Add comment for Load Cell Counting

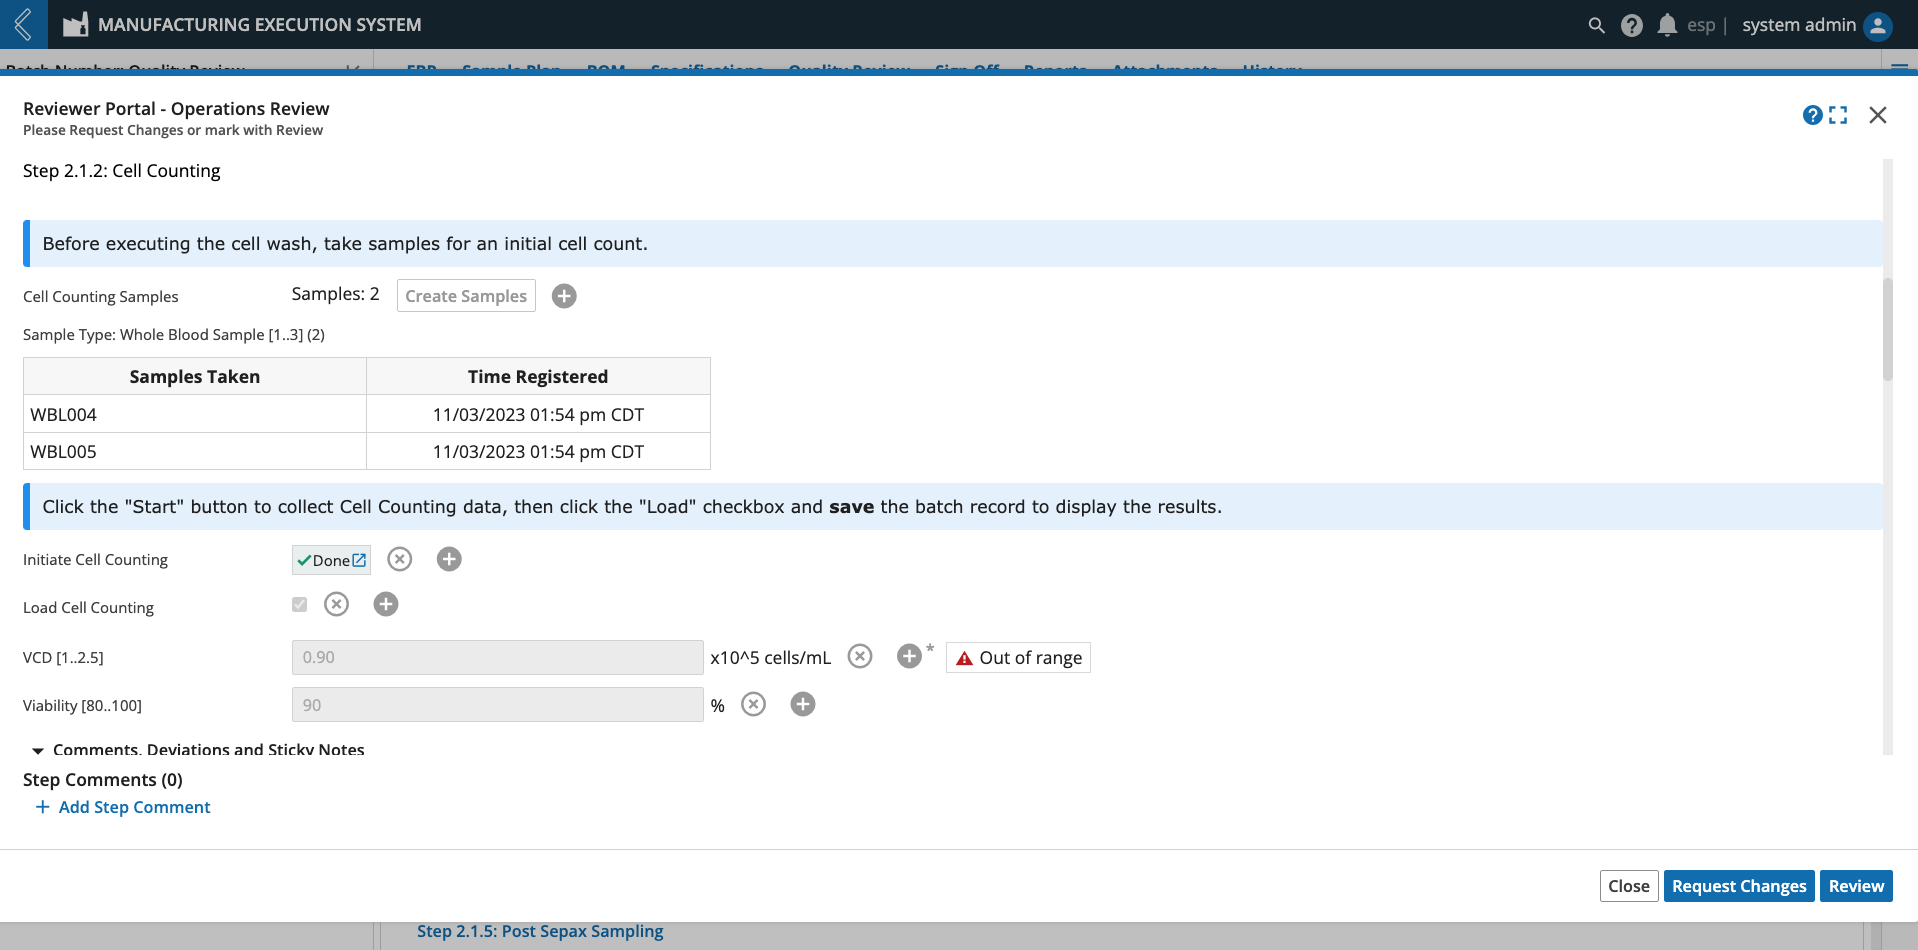(x=386, y=604)
